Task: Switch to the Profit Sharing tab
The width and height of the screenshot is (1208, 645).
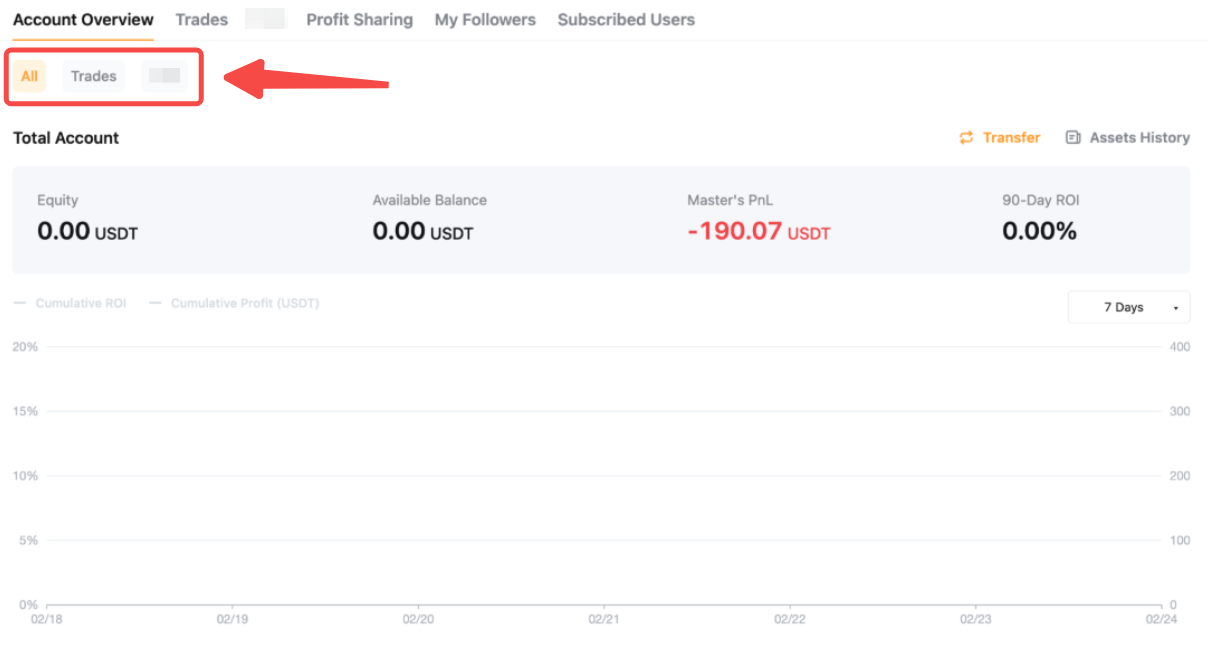Action: [x=359, y=20]
